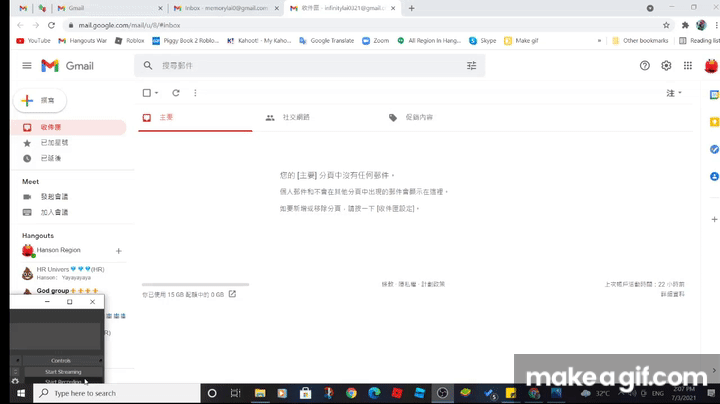Open the Gmail help question mark

click(x=645, y=65)
